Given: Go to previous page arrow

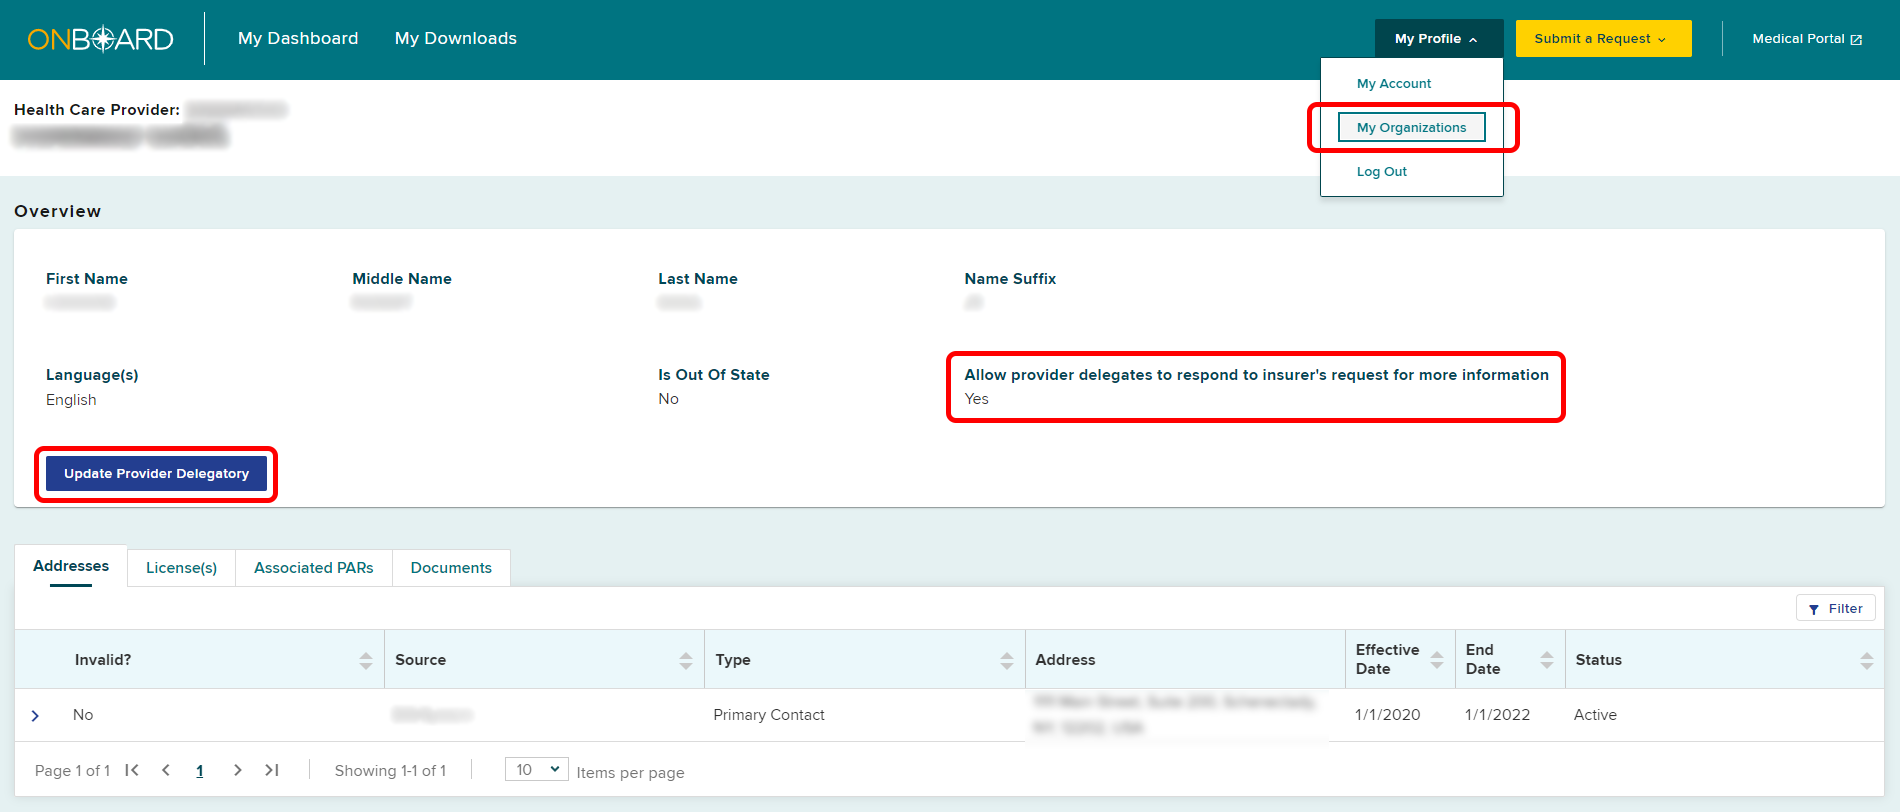Looking at the screenshot, I should coord(166,770).
